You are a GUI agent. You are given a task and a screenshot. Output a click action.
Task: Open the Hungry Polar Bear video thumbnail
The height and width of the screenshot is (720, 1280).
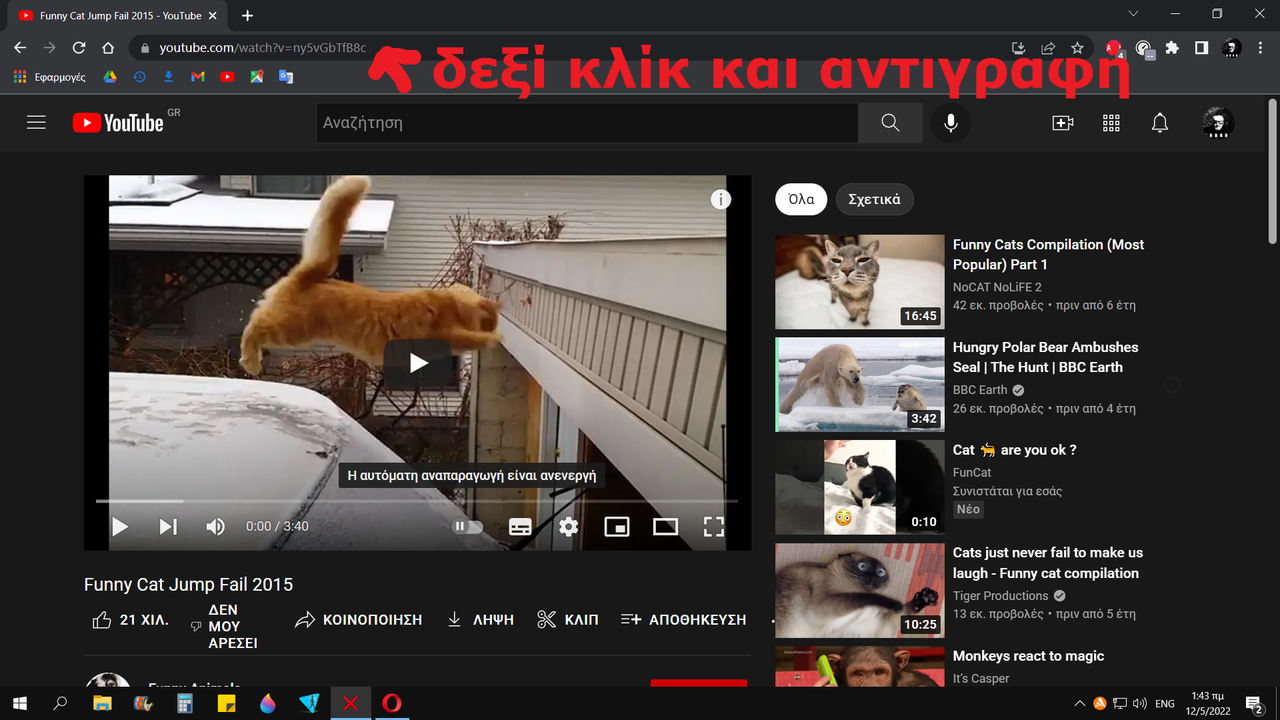tap(860, 385)
